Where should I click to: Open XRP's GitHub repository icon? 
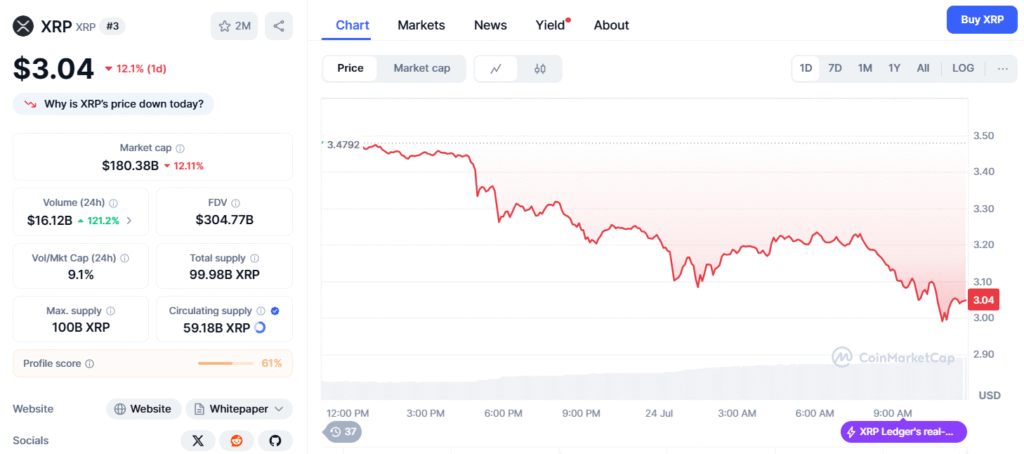(x=275, y=440)
